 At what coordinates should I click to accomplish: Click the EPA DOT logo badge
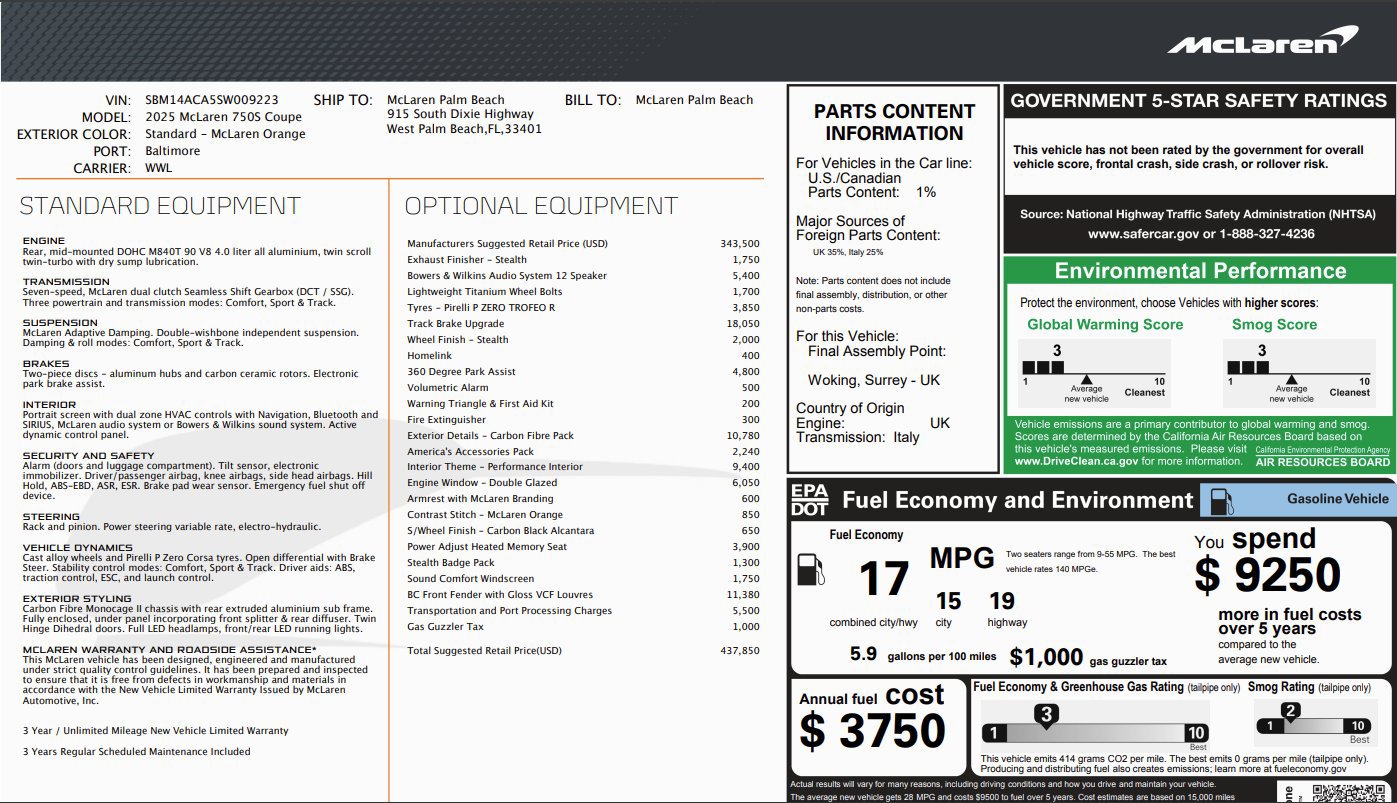(x=809, y=499)
